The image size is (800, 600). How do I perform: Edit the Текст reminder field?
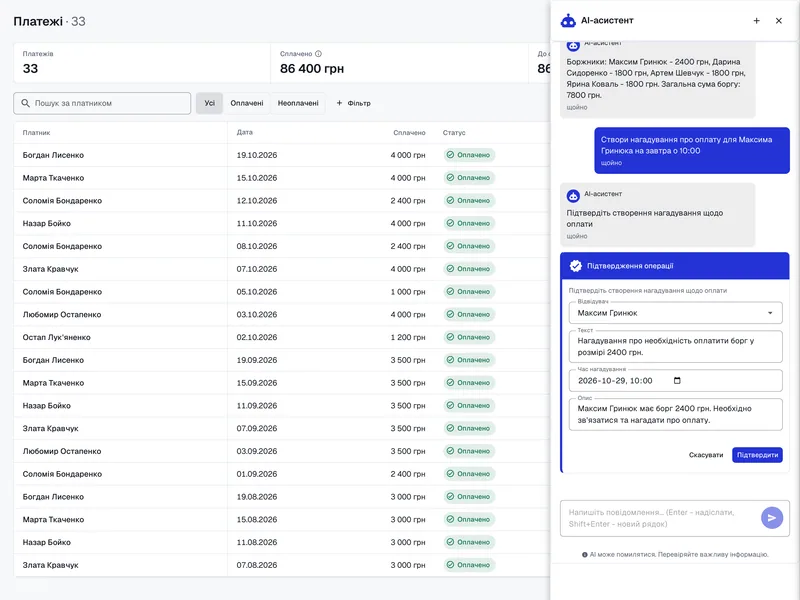[676, 346]
